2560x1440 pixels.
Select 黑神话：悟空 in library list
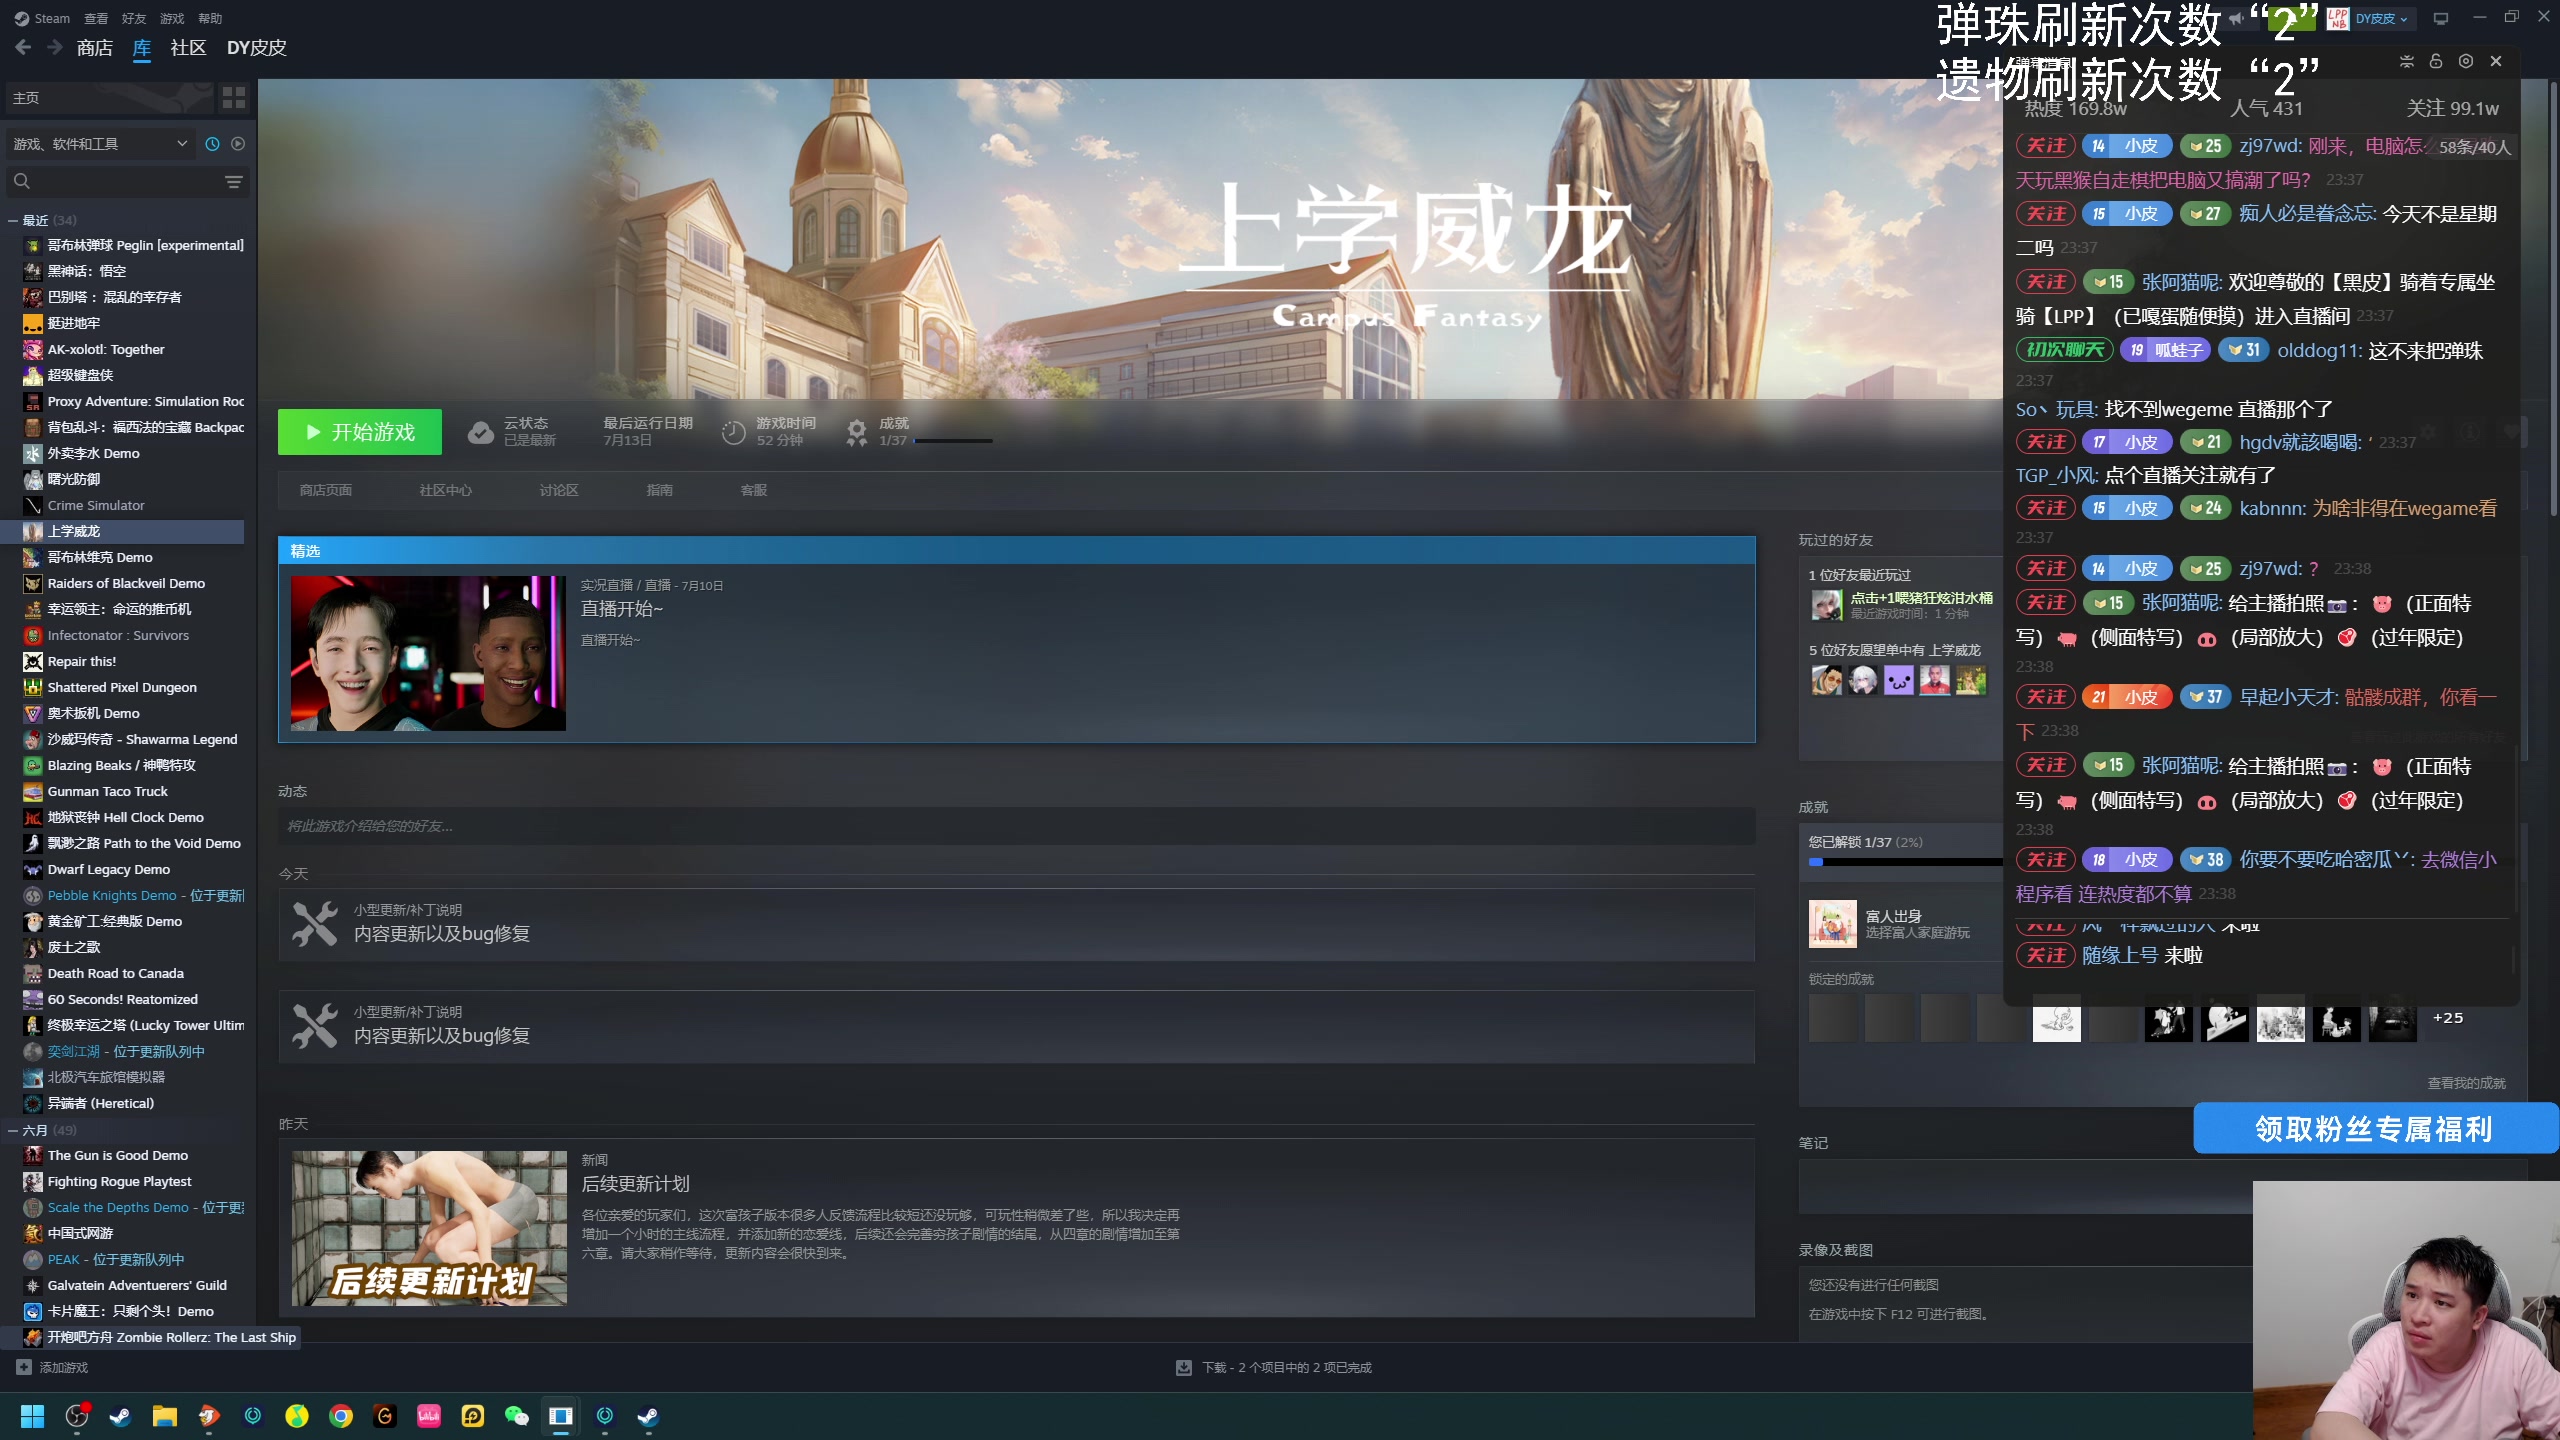point(133,271)
